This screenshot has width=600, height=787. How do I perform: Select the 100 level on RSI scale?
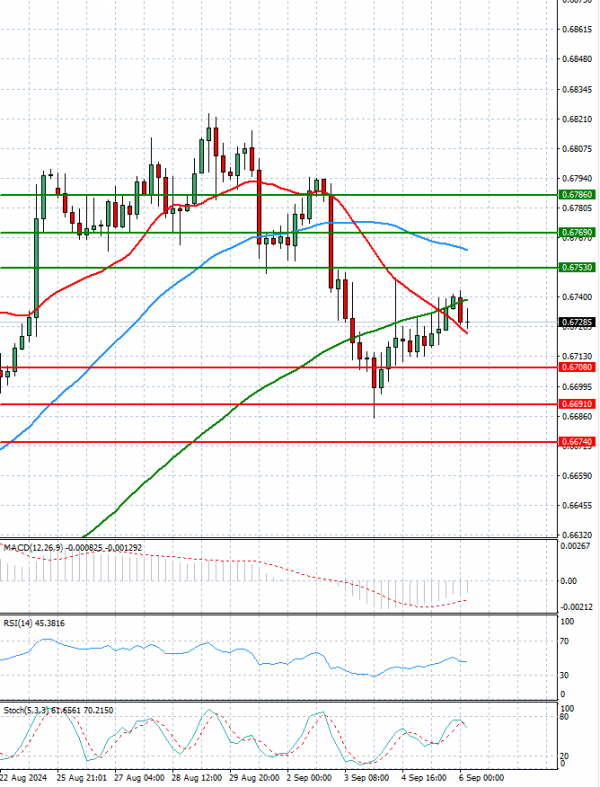click(565, 621)
